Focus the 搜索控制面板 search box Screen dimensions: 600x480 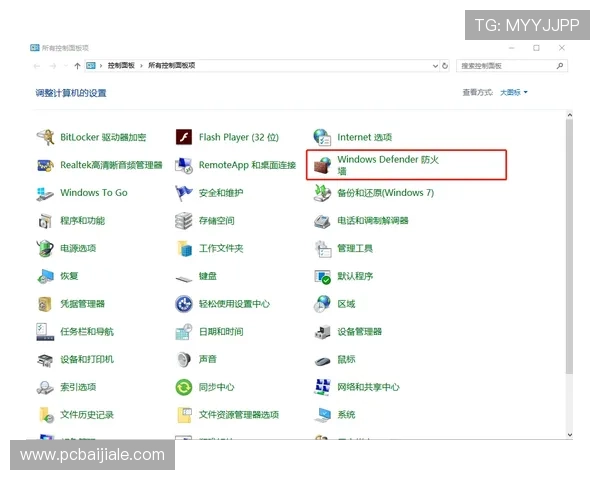pyautogui.click(x=512, y=66)
